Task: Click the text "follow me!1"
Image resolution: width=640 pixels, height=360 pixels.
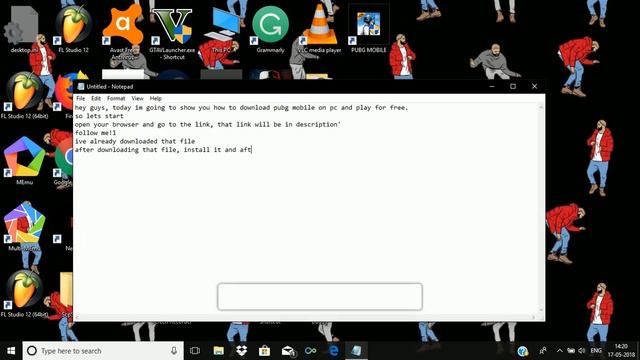Action: click(96, 133)
